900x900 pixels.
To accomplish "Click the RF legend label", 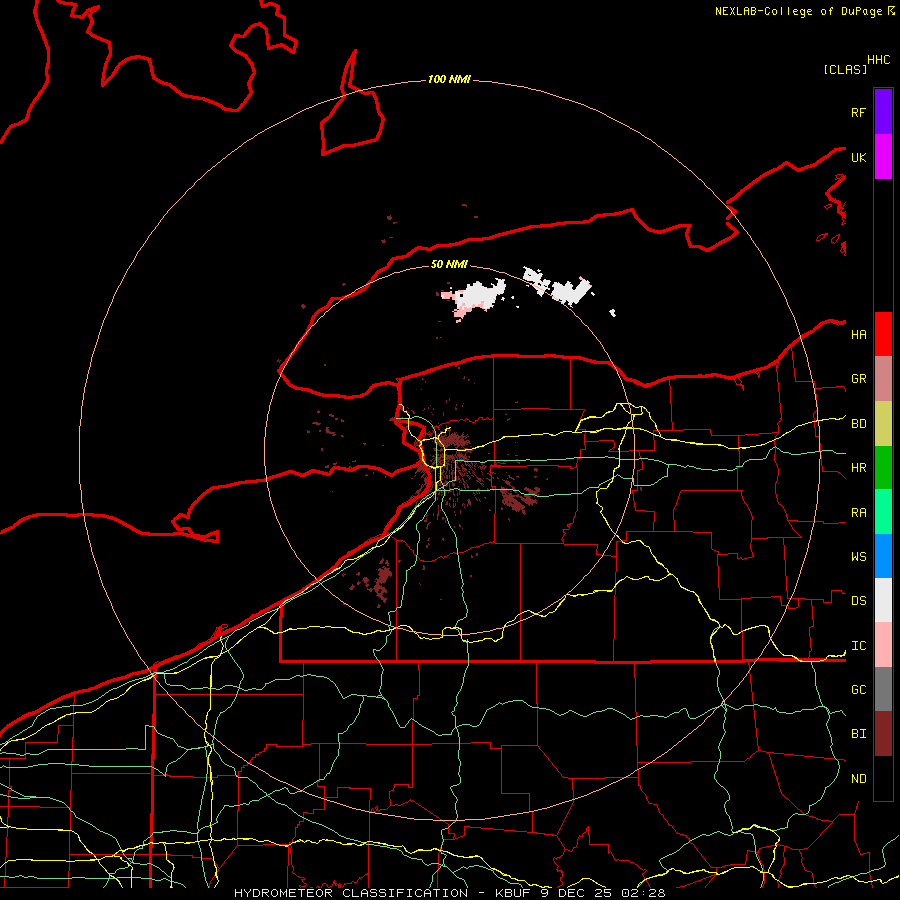I will pos(858,112).
